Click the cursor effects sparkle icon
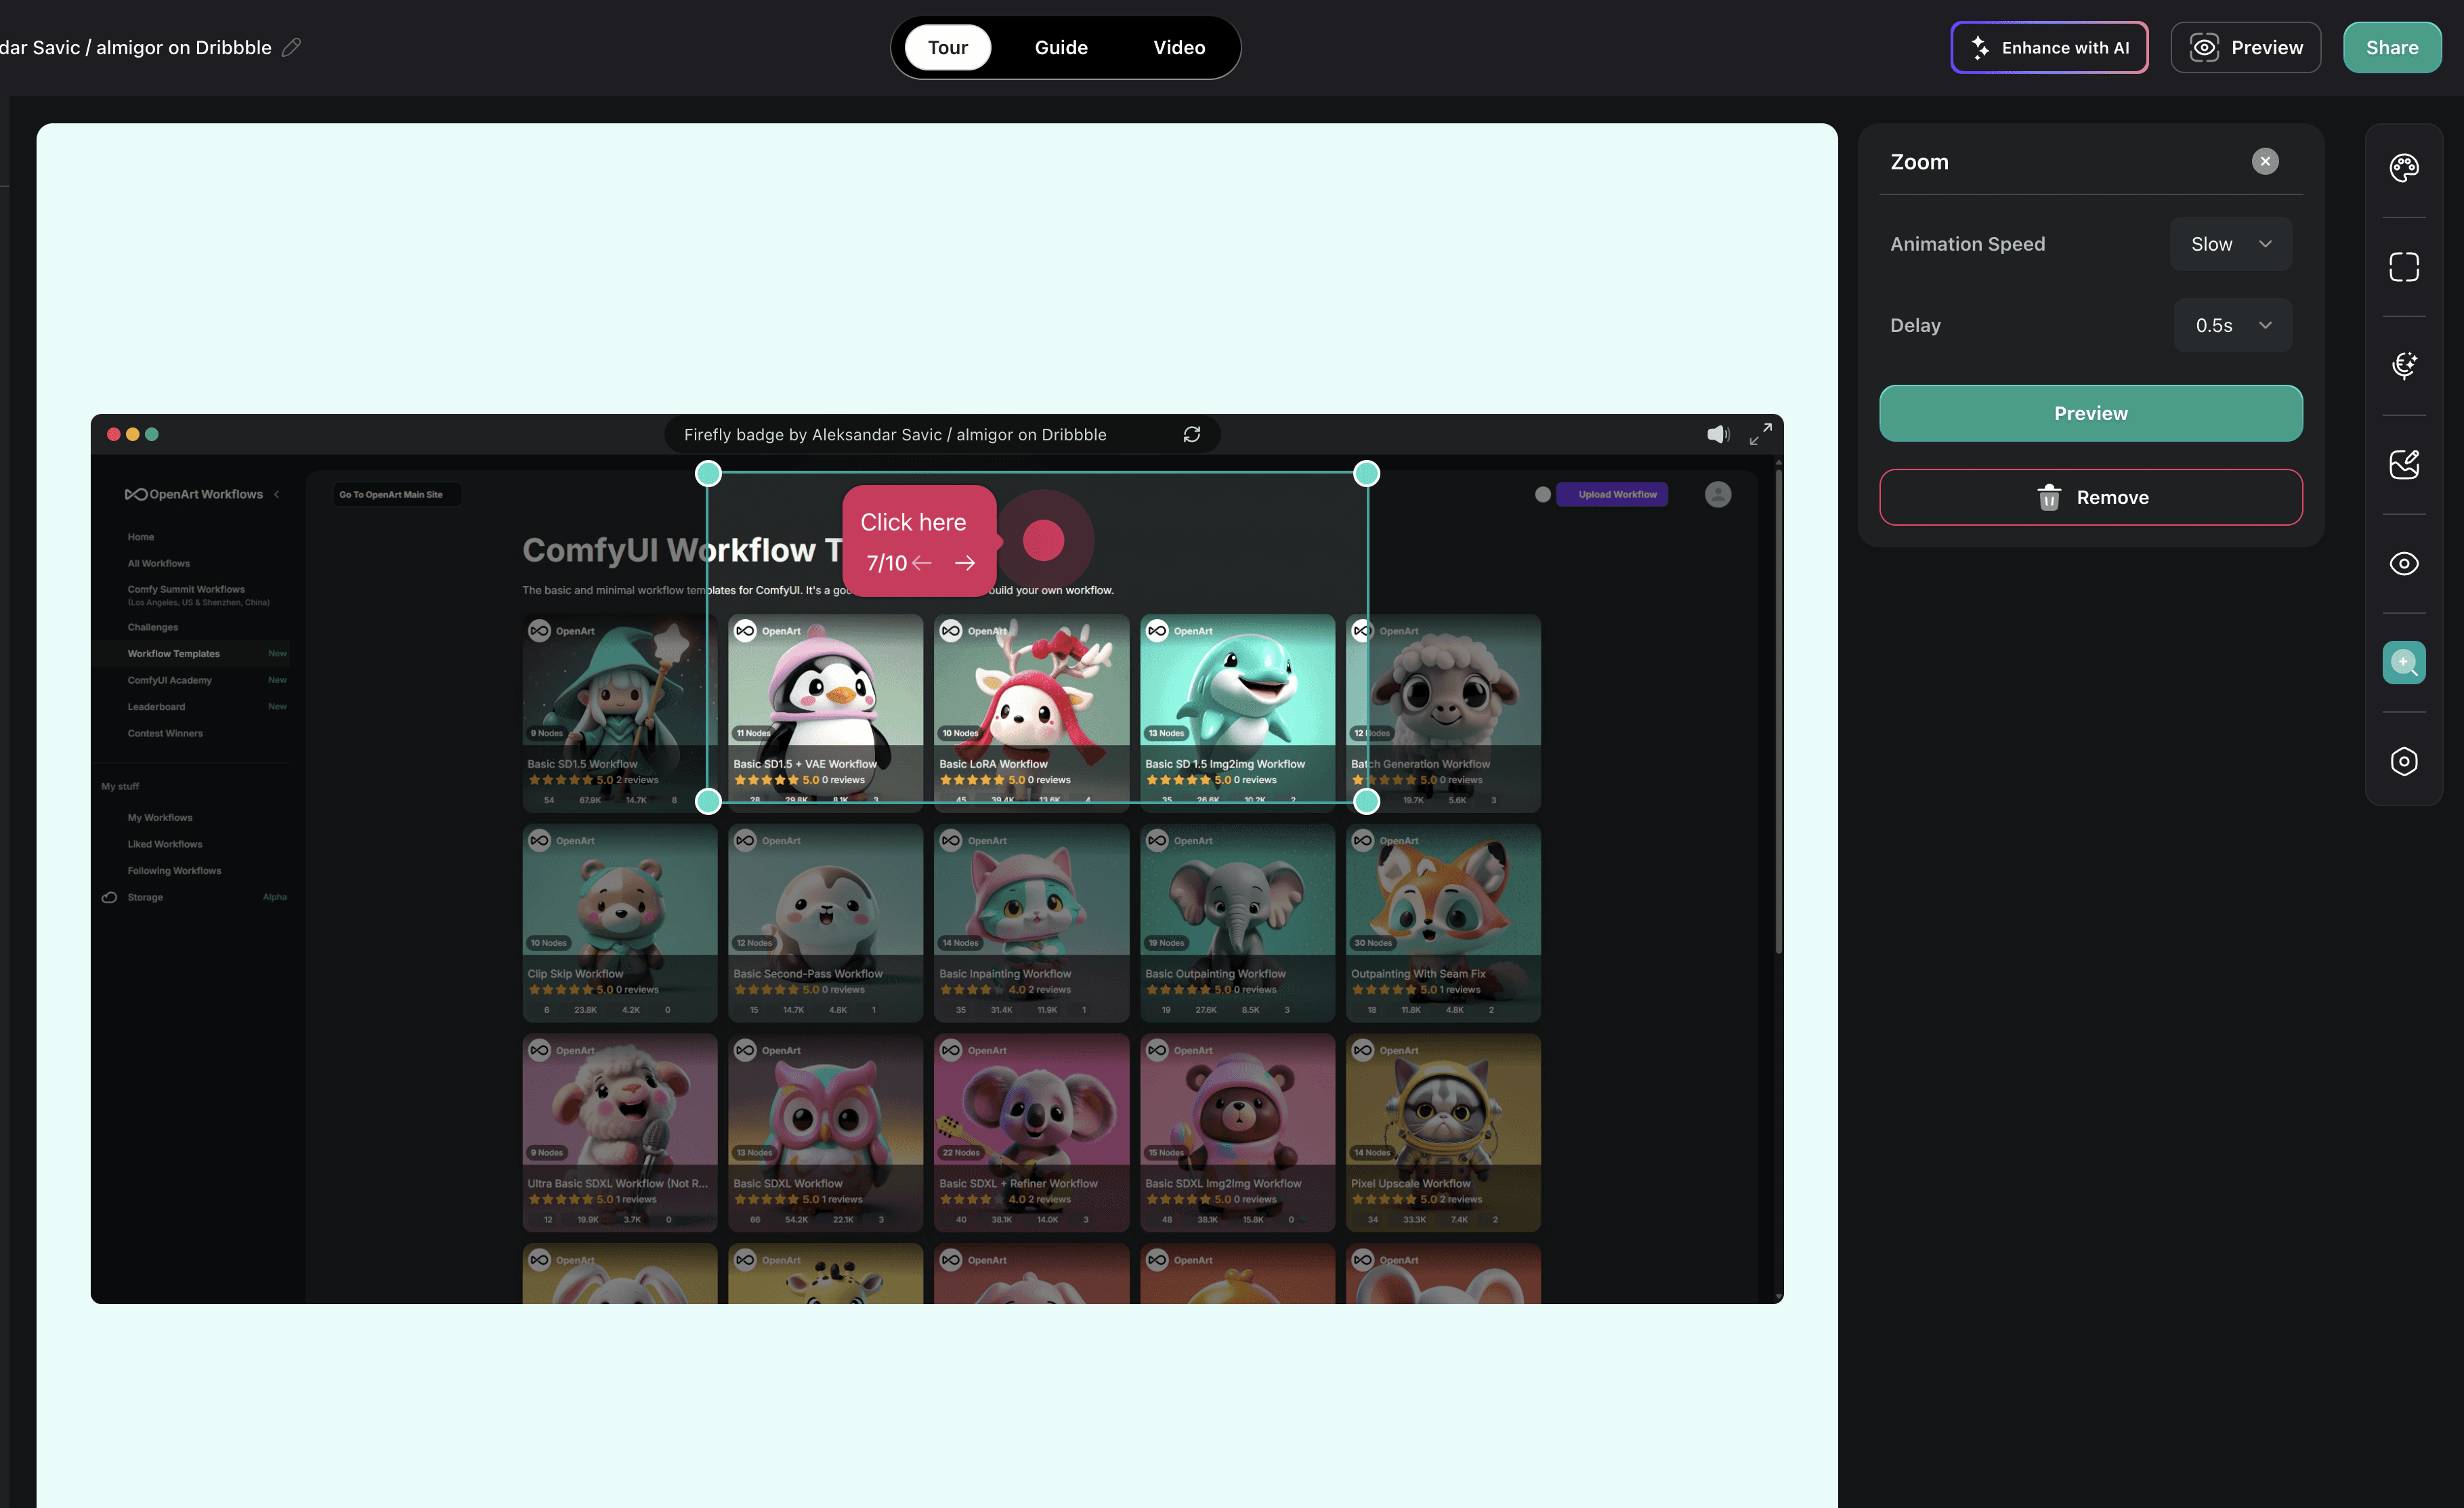The height and width of the screenshot is (1508, 2464). coord(2403,365)
